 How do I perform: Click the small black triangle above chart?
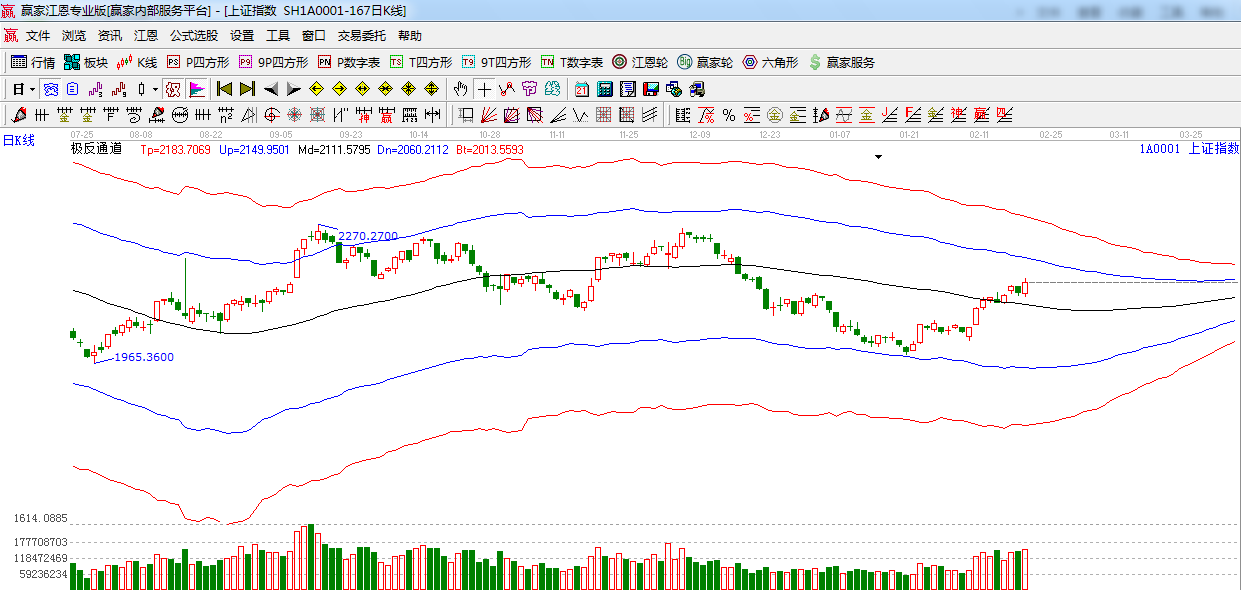[878, 157]
